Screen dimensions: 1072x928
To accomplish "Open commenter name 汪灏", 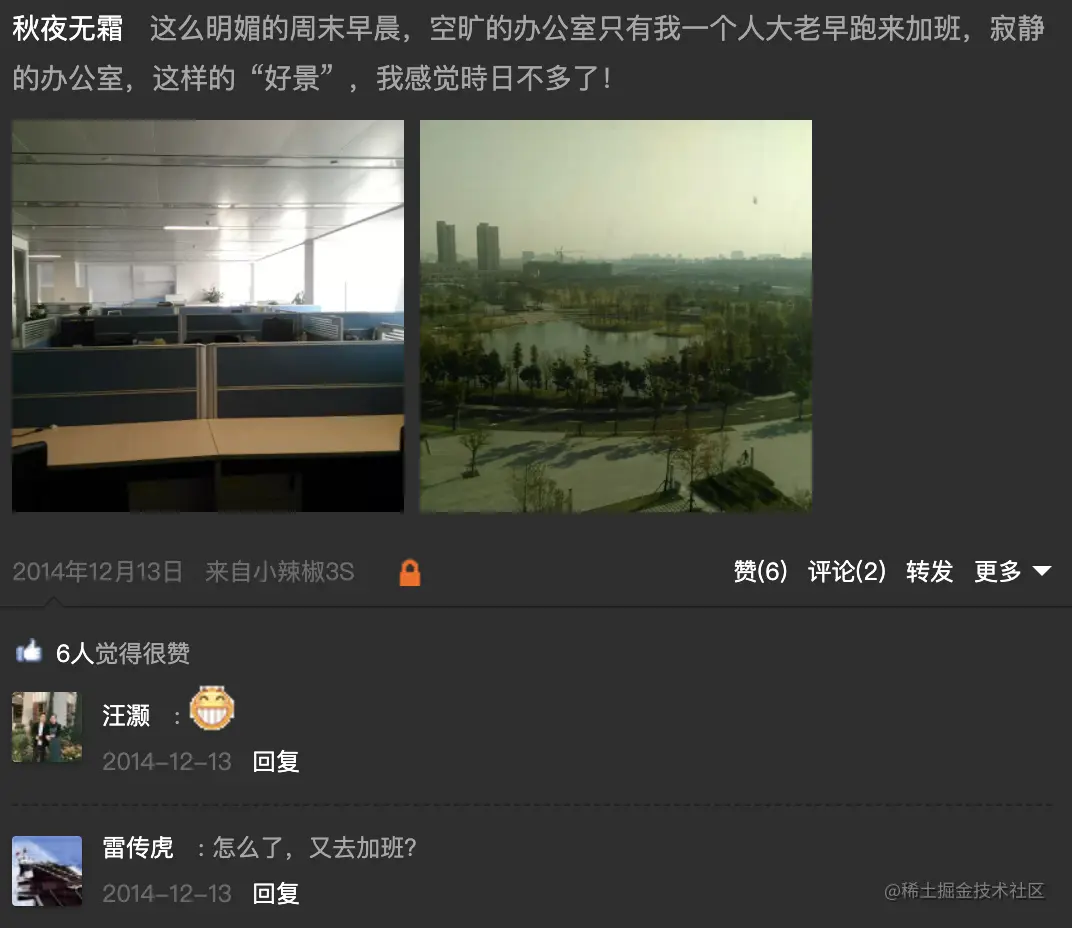I will coord(126,716).
